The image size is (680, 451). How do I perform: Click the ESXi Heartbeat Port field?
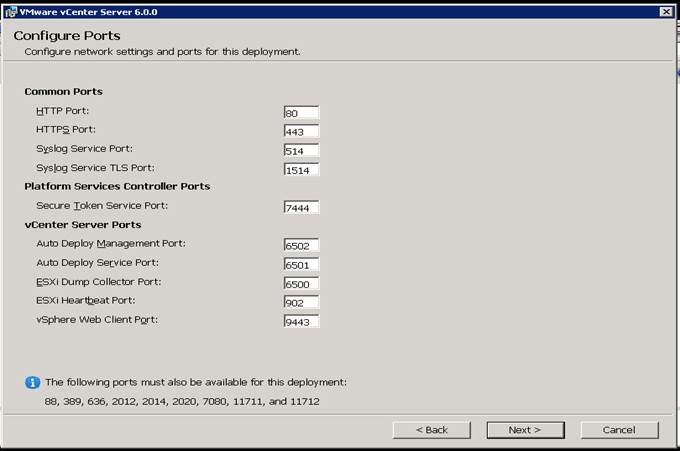click(301, 302)
